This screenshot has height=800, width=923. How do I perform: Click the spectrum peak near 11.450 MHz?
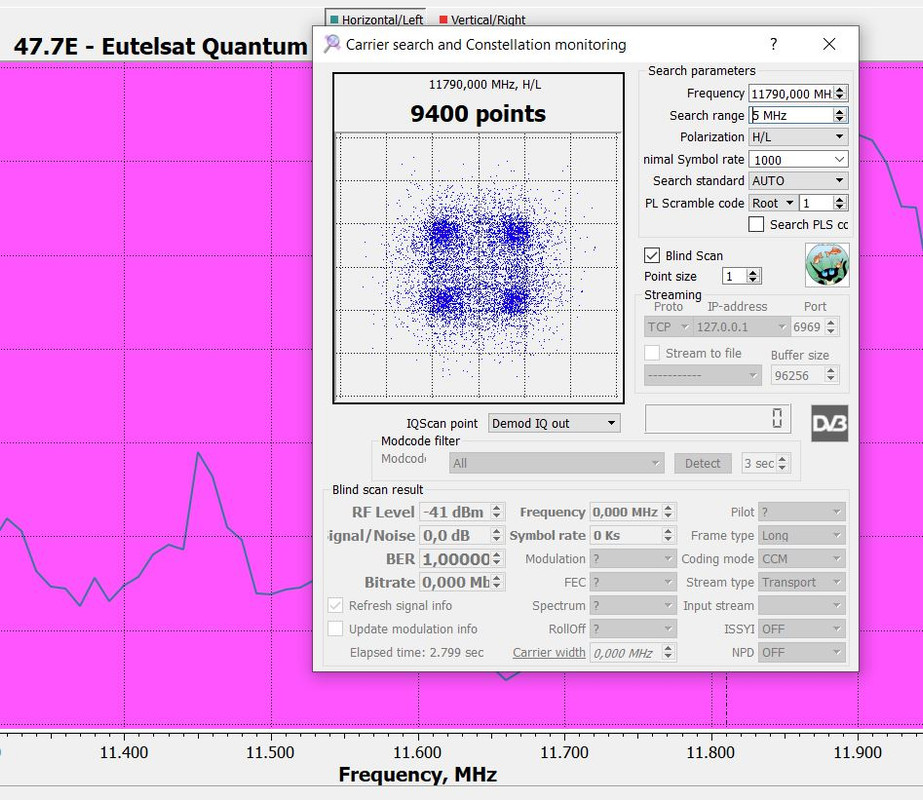pos(198,453)
